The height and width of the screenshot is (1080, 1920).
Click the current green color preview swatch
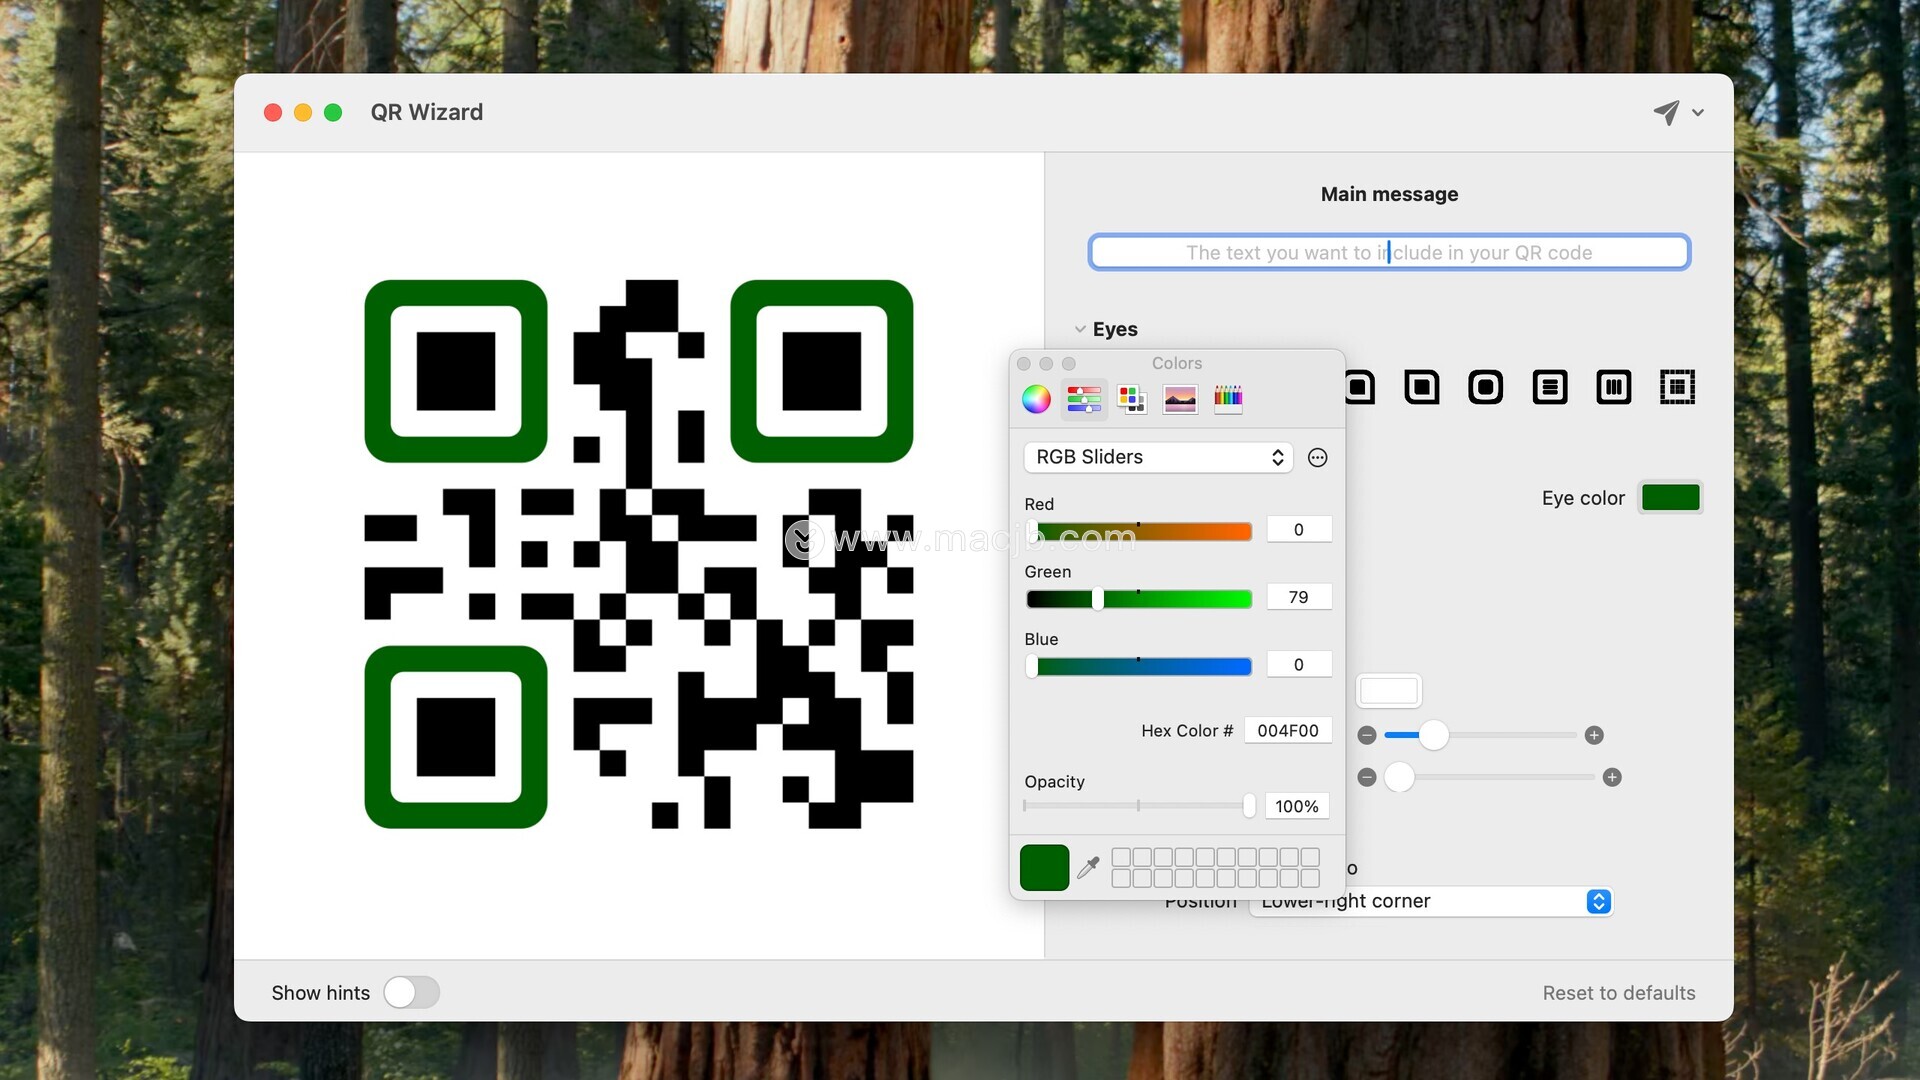tap(1044, 867)
